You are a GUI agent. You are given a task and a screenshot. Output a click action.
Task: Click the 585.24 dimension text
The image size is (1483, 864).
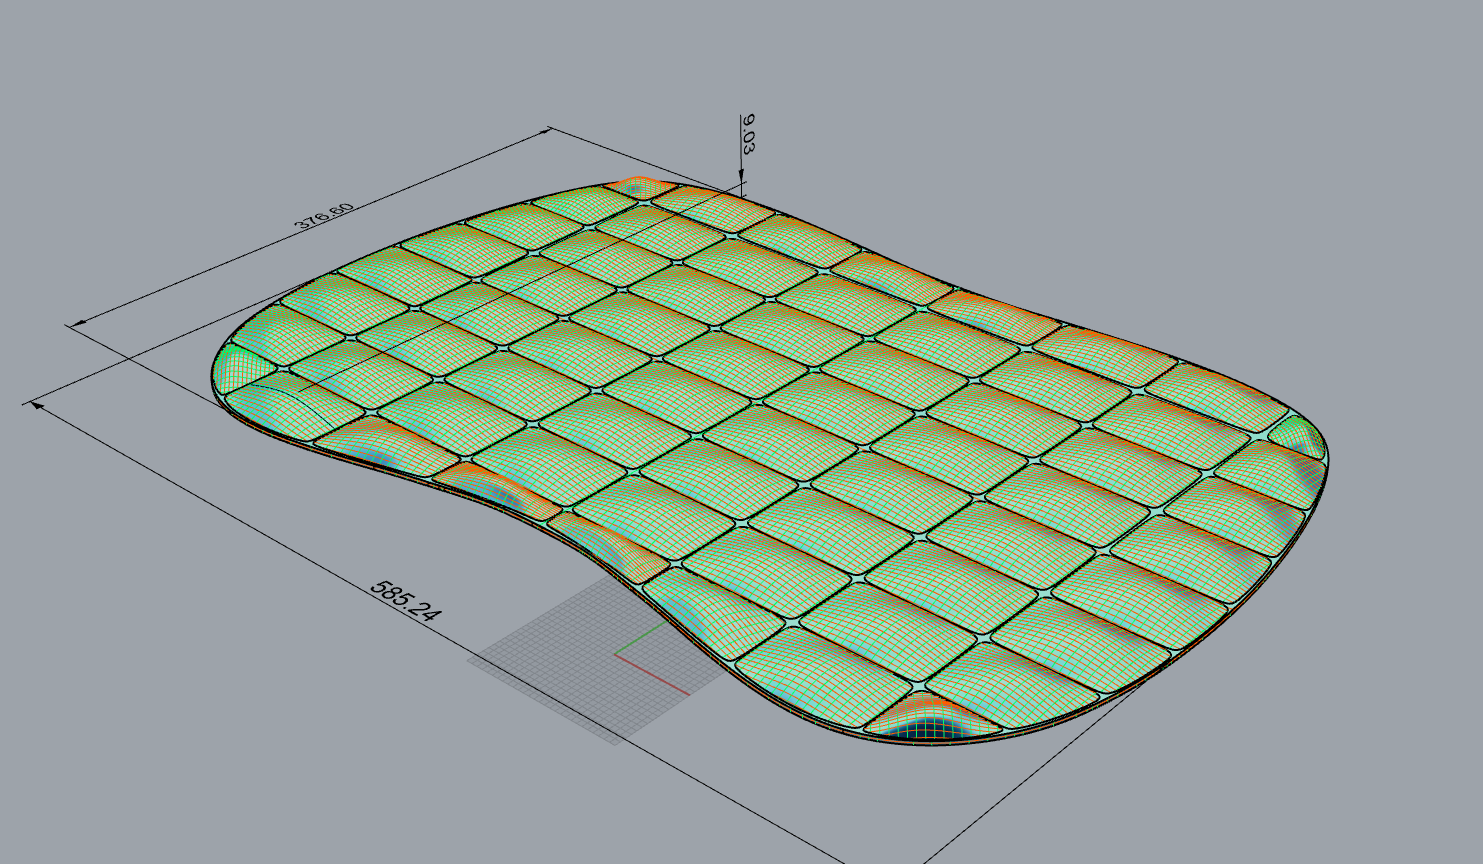[x=404, y=601]
